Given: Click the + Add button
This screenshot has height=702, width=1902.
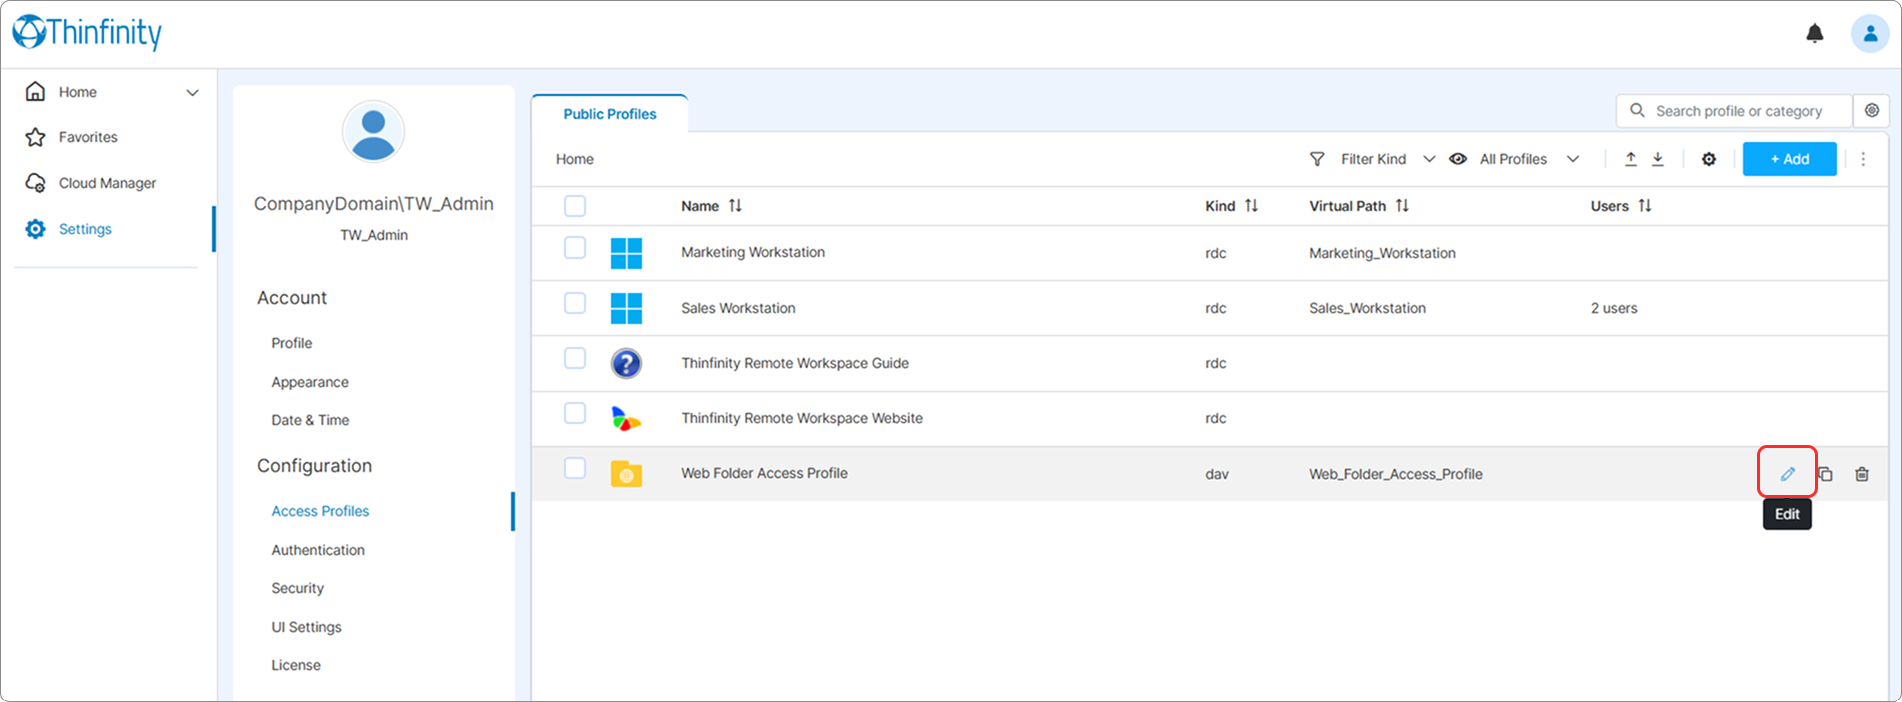Looking at the screenshot, I should click(1789, 159).
